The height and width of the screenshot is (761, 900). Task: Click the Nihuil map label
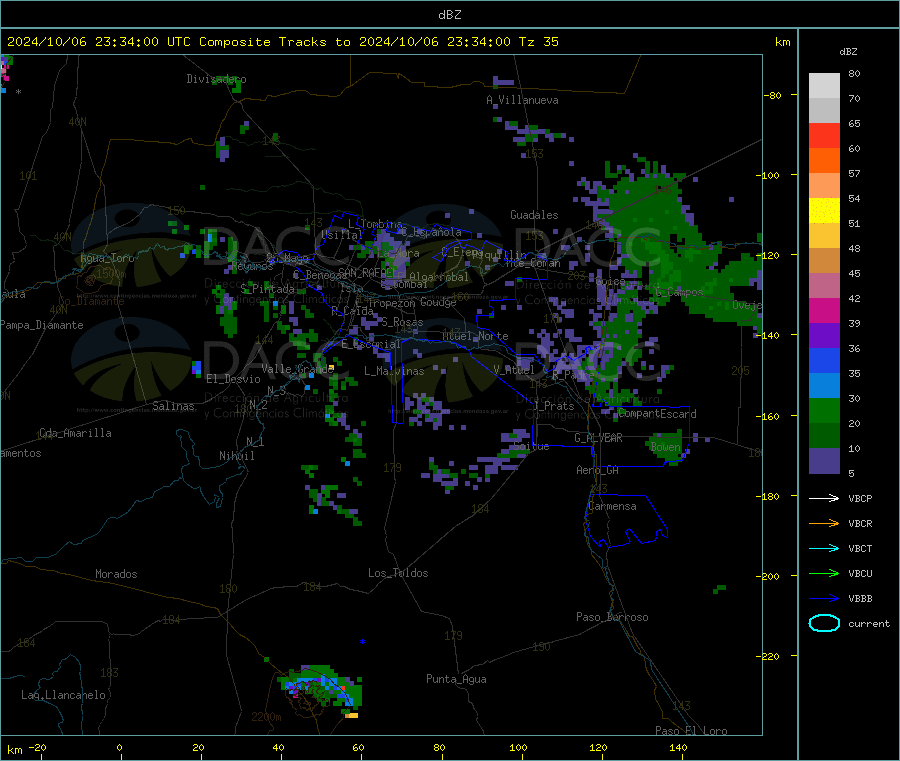[x=236, y=456]
